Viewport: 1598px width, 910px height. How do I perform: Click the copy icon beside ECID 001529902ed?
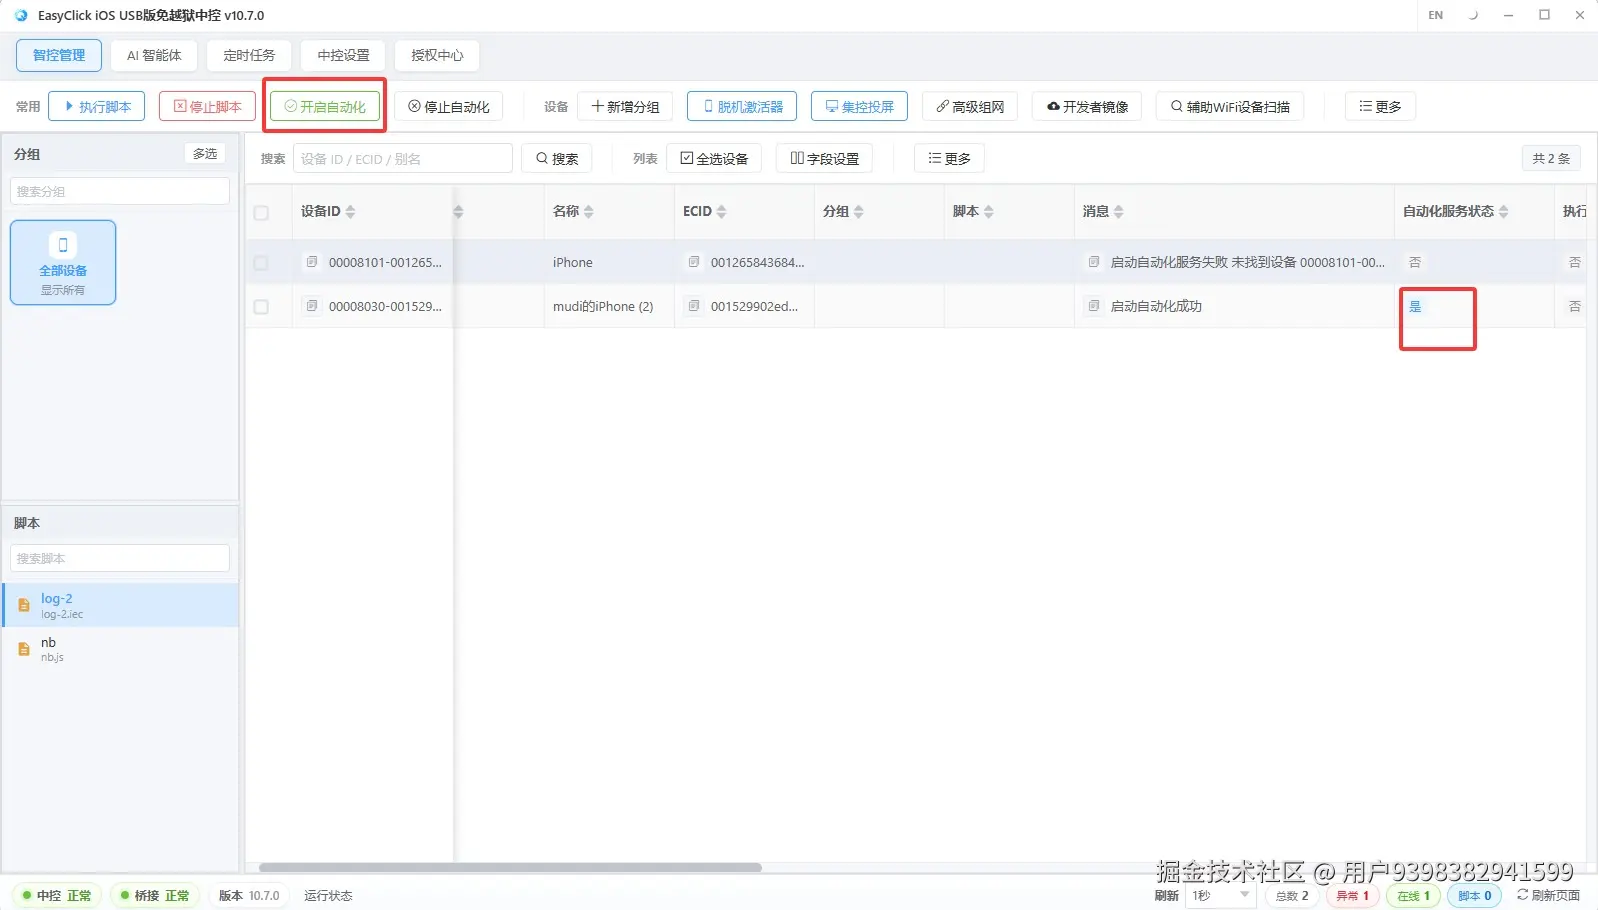tap(694, 306)
